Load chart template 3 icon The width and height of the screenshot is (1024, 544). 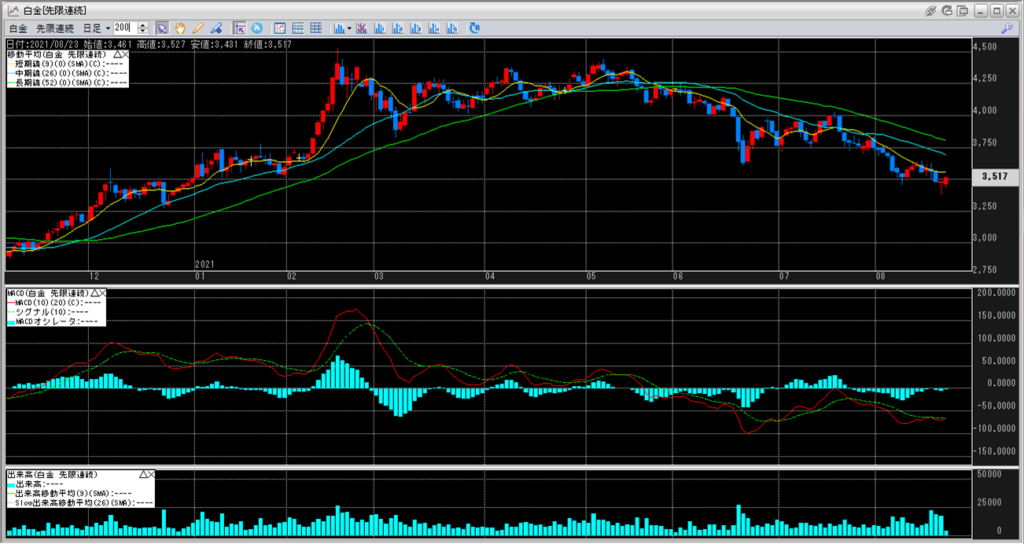click(x=416, y=28)
